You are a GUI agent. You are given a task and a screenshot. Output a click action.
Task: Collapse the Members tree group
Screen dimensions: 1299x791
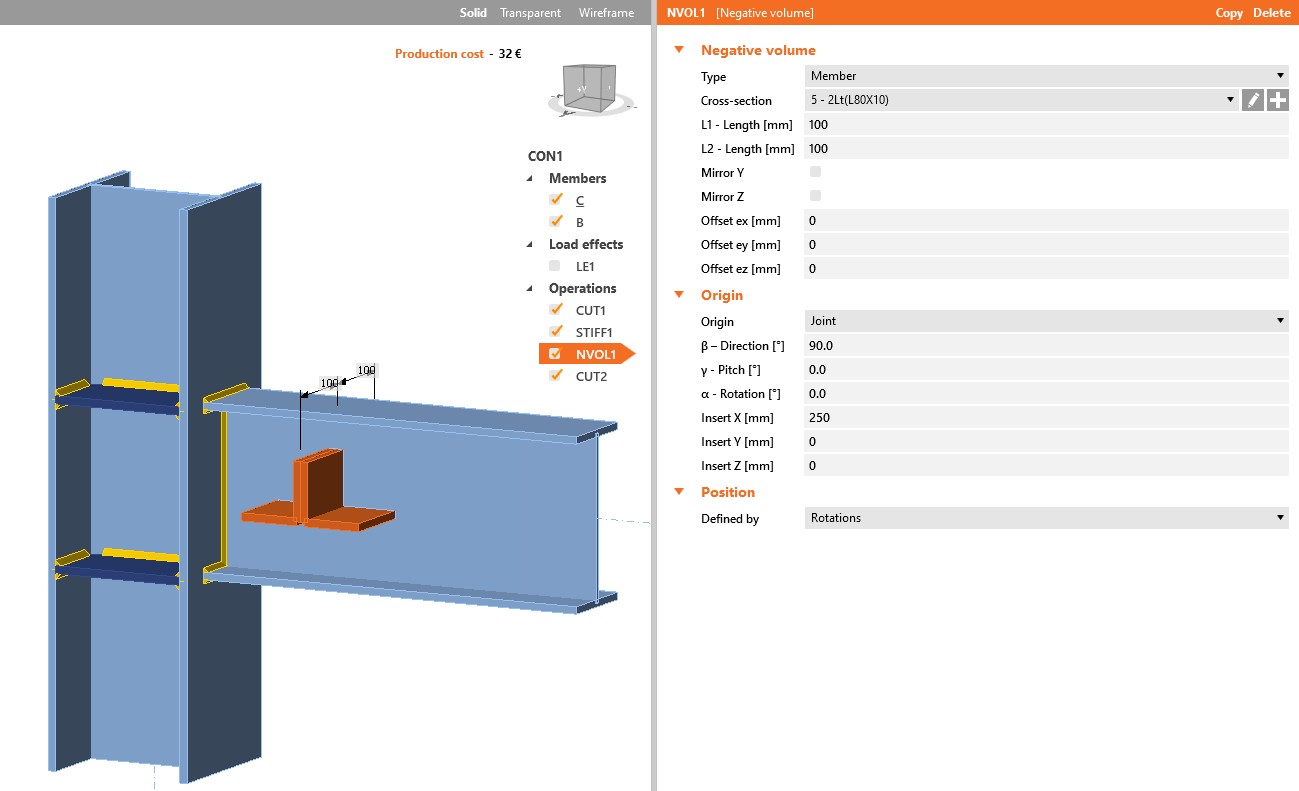pos(530,178)
